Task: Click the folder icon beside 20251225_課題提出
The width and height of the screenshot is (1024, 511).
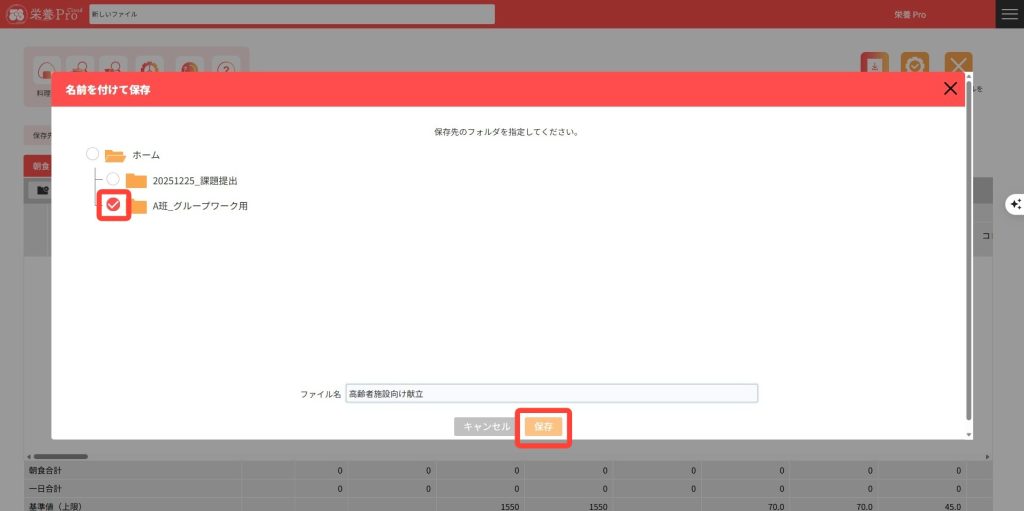Action: point(136,180)
